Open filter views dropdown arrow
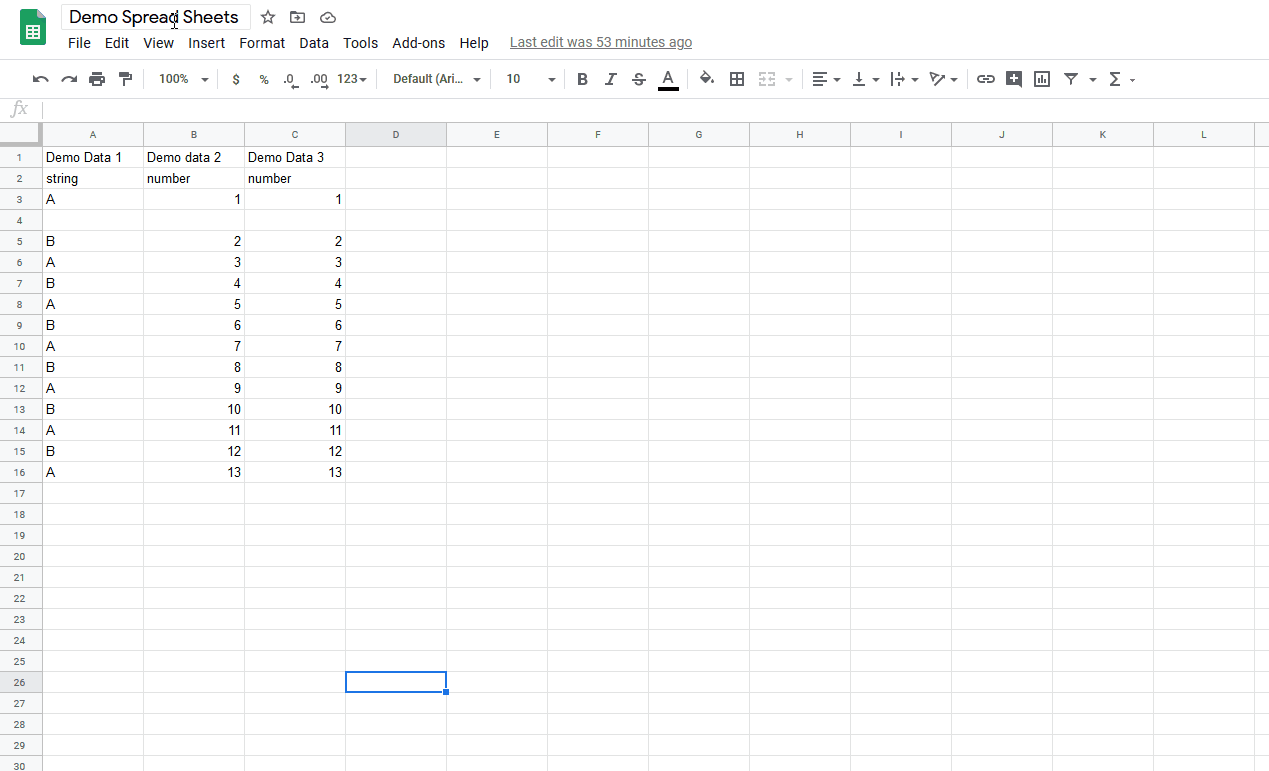This screenshot has width=1269, height=771. [x=1092, y=79]
